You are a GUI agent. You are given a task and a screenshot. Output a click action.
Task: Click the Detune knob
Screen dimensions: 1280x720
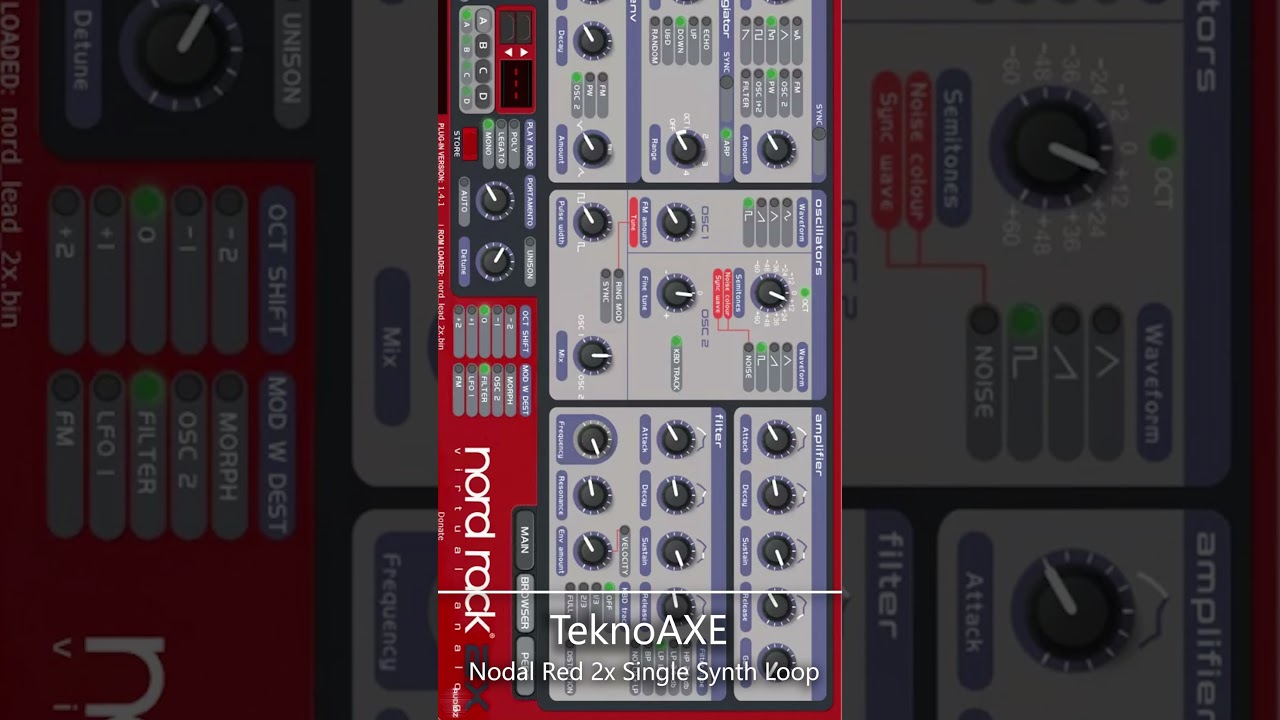click(x=494, y=260)
